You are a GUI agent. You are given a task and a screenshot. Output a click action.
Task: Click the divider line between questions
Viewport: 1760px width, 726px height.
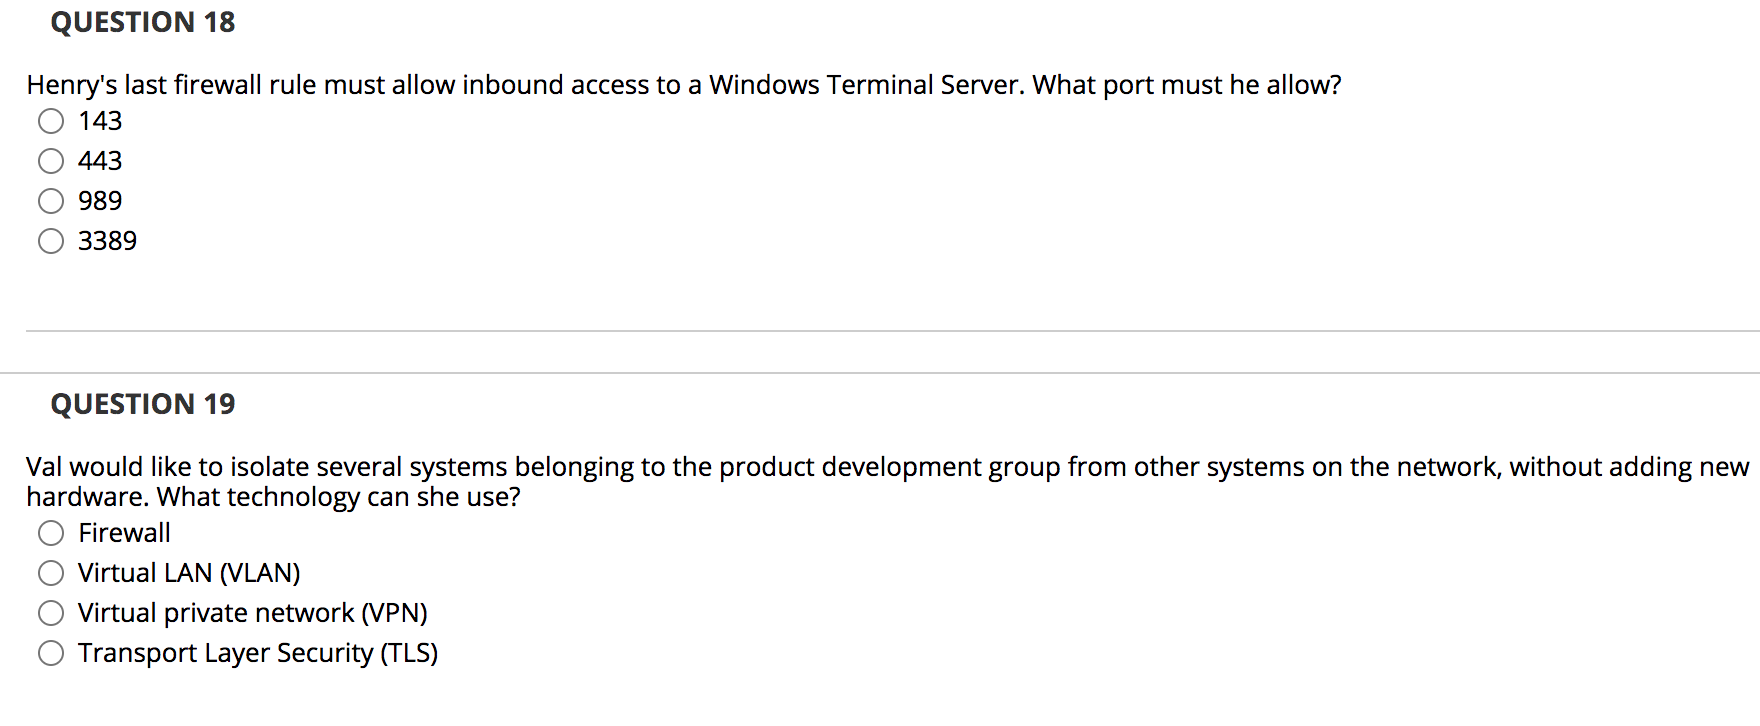[x=880, y=329]
